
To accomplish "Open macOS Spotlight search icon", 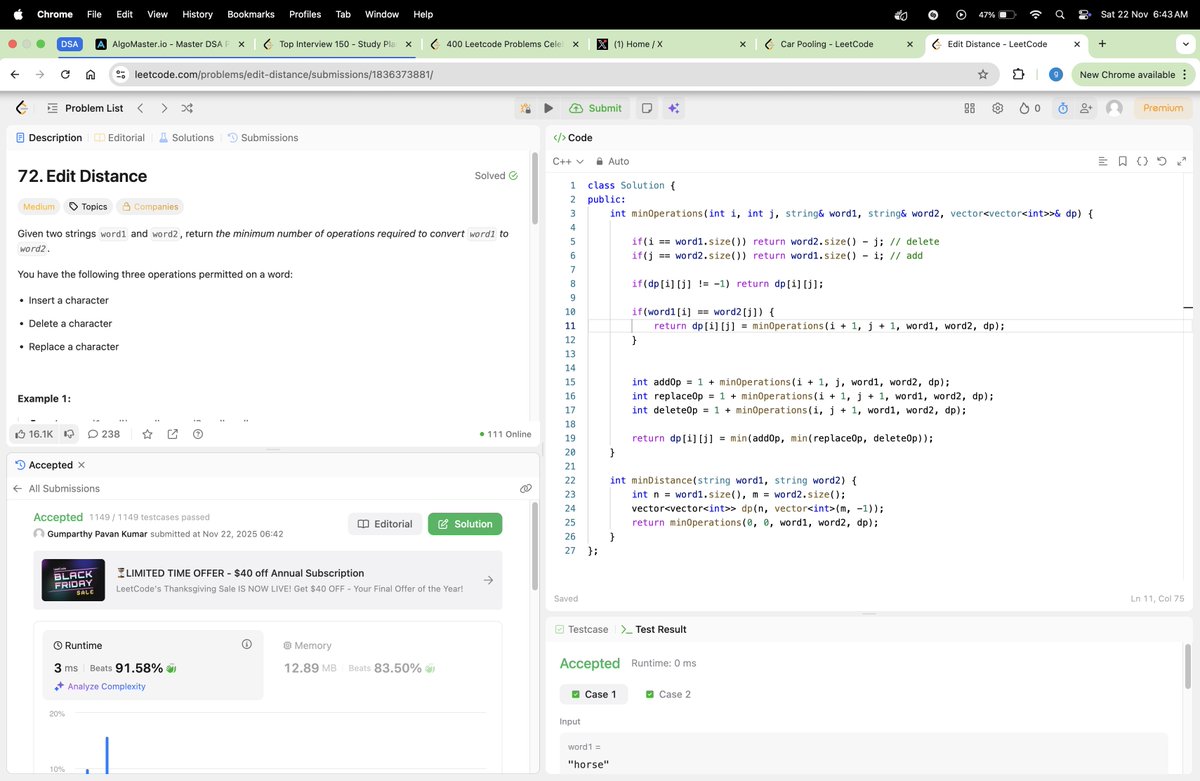I will (1060, 14).
